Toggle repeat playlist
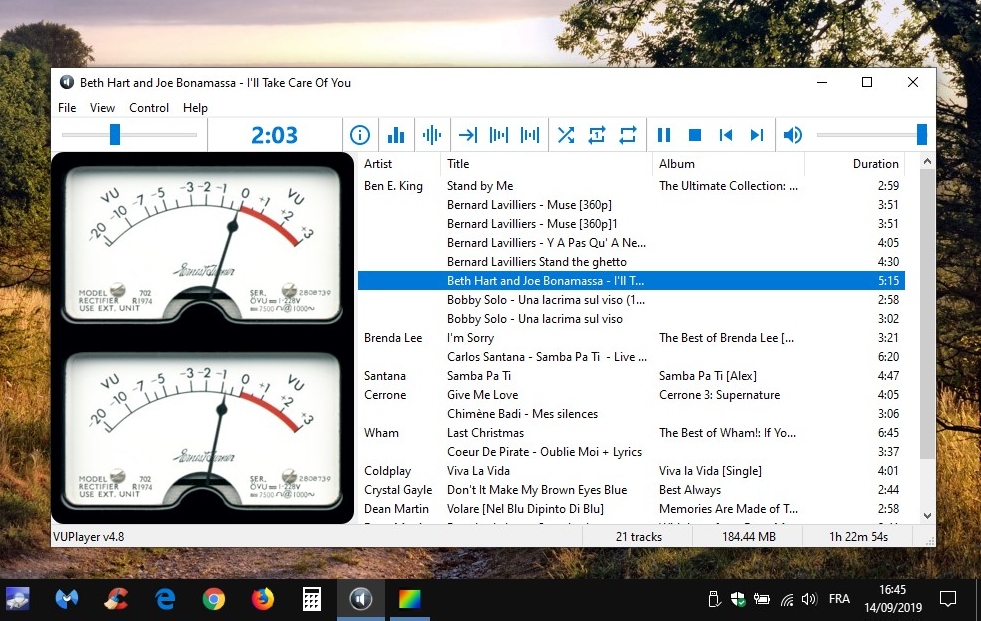Screen dimensions: 981x621 pyautogui.click(x=628, y=134)
